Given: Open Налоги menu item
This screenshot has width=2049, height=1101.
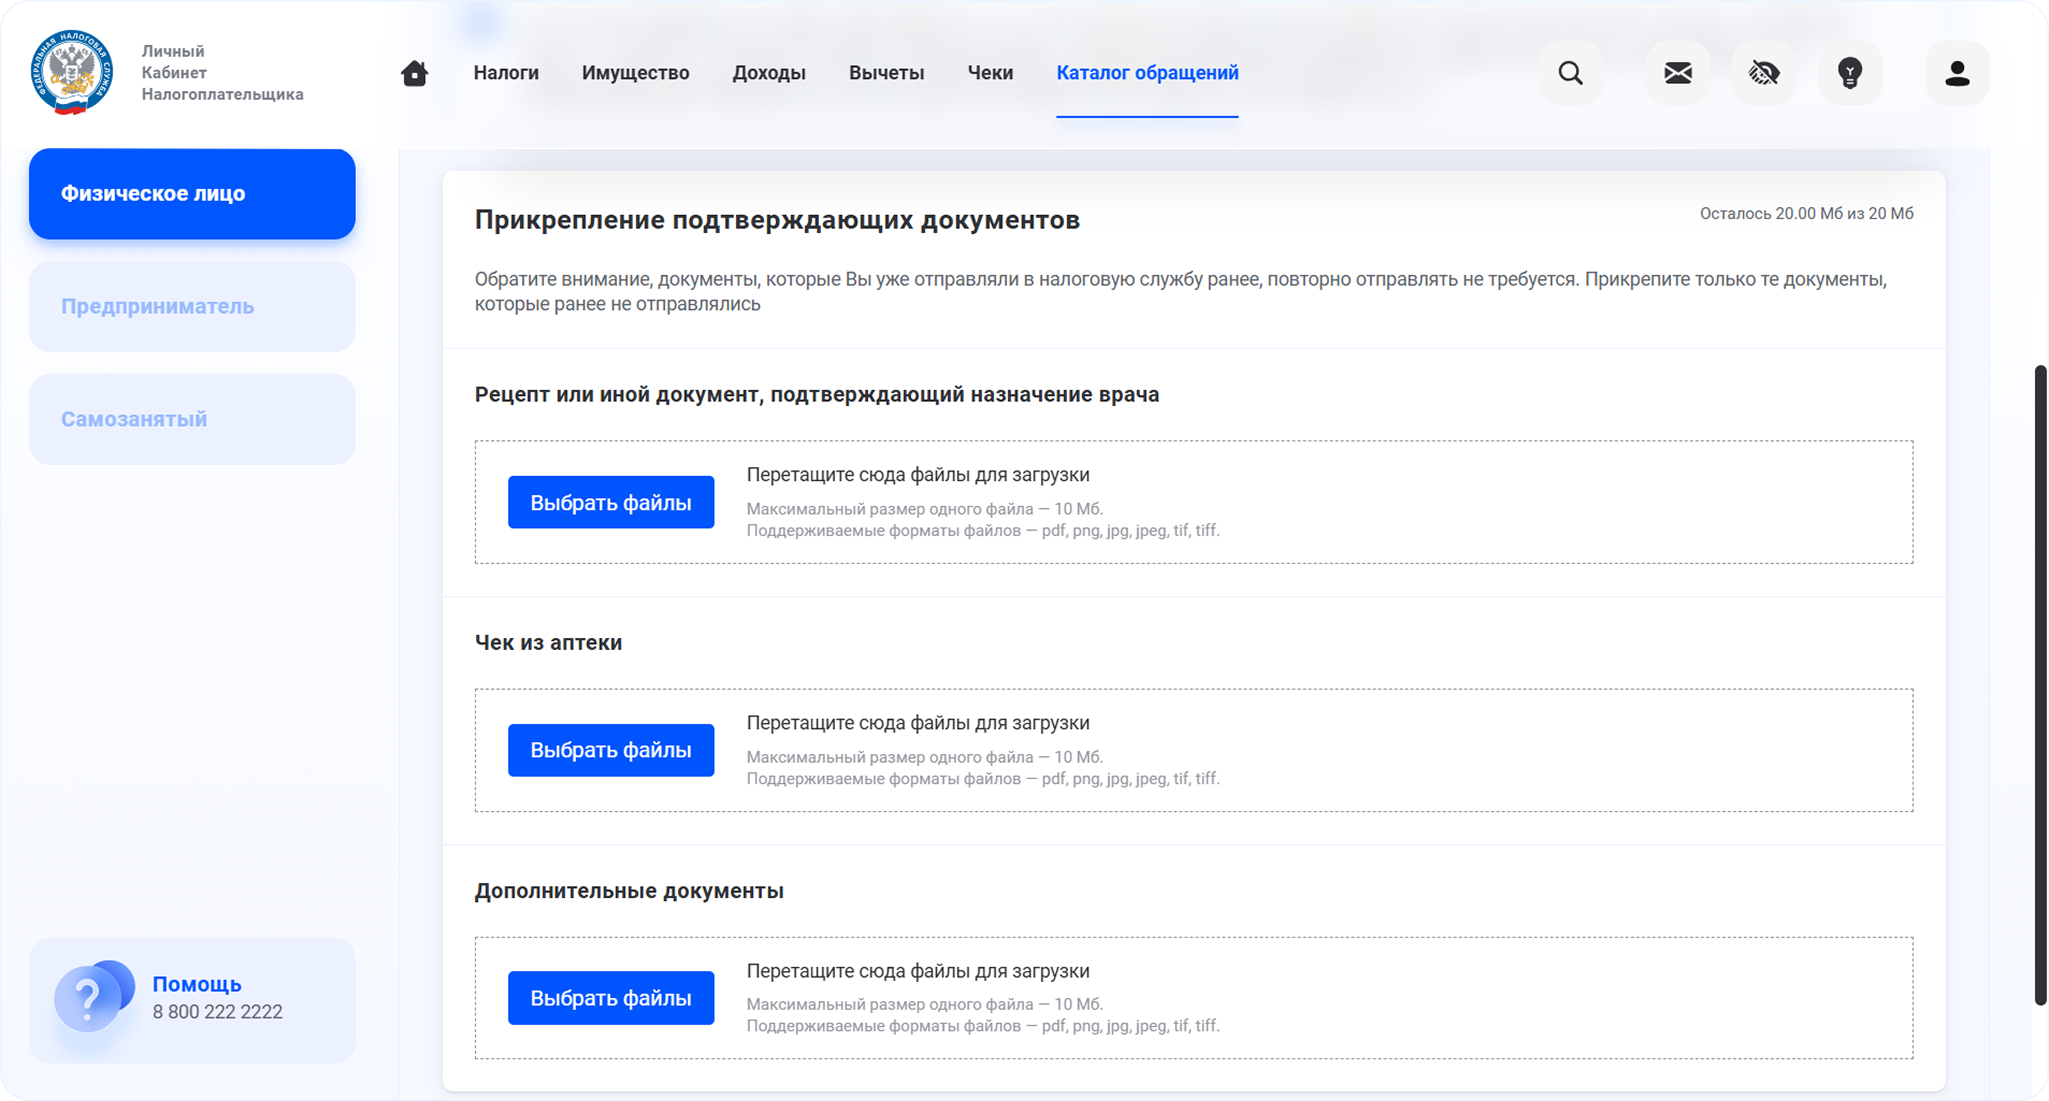Looking at the screenshot, I should click(506, 73).
